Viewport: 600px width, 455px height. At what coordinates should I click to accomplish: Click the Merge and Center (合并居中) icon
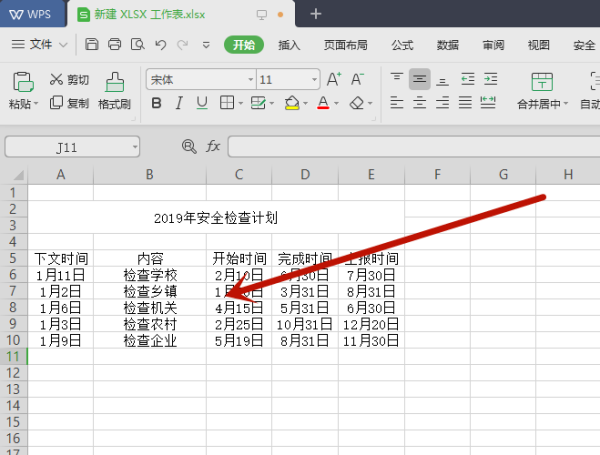542,89
